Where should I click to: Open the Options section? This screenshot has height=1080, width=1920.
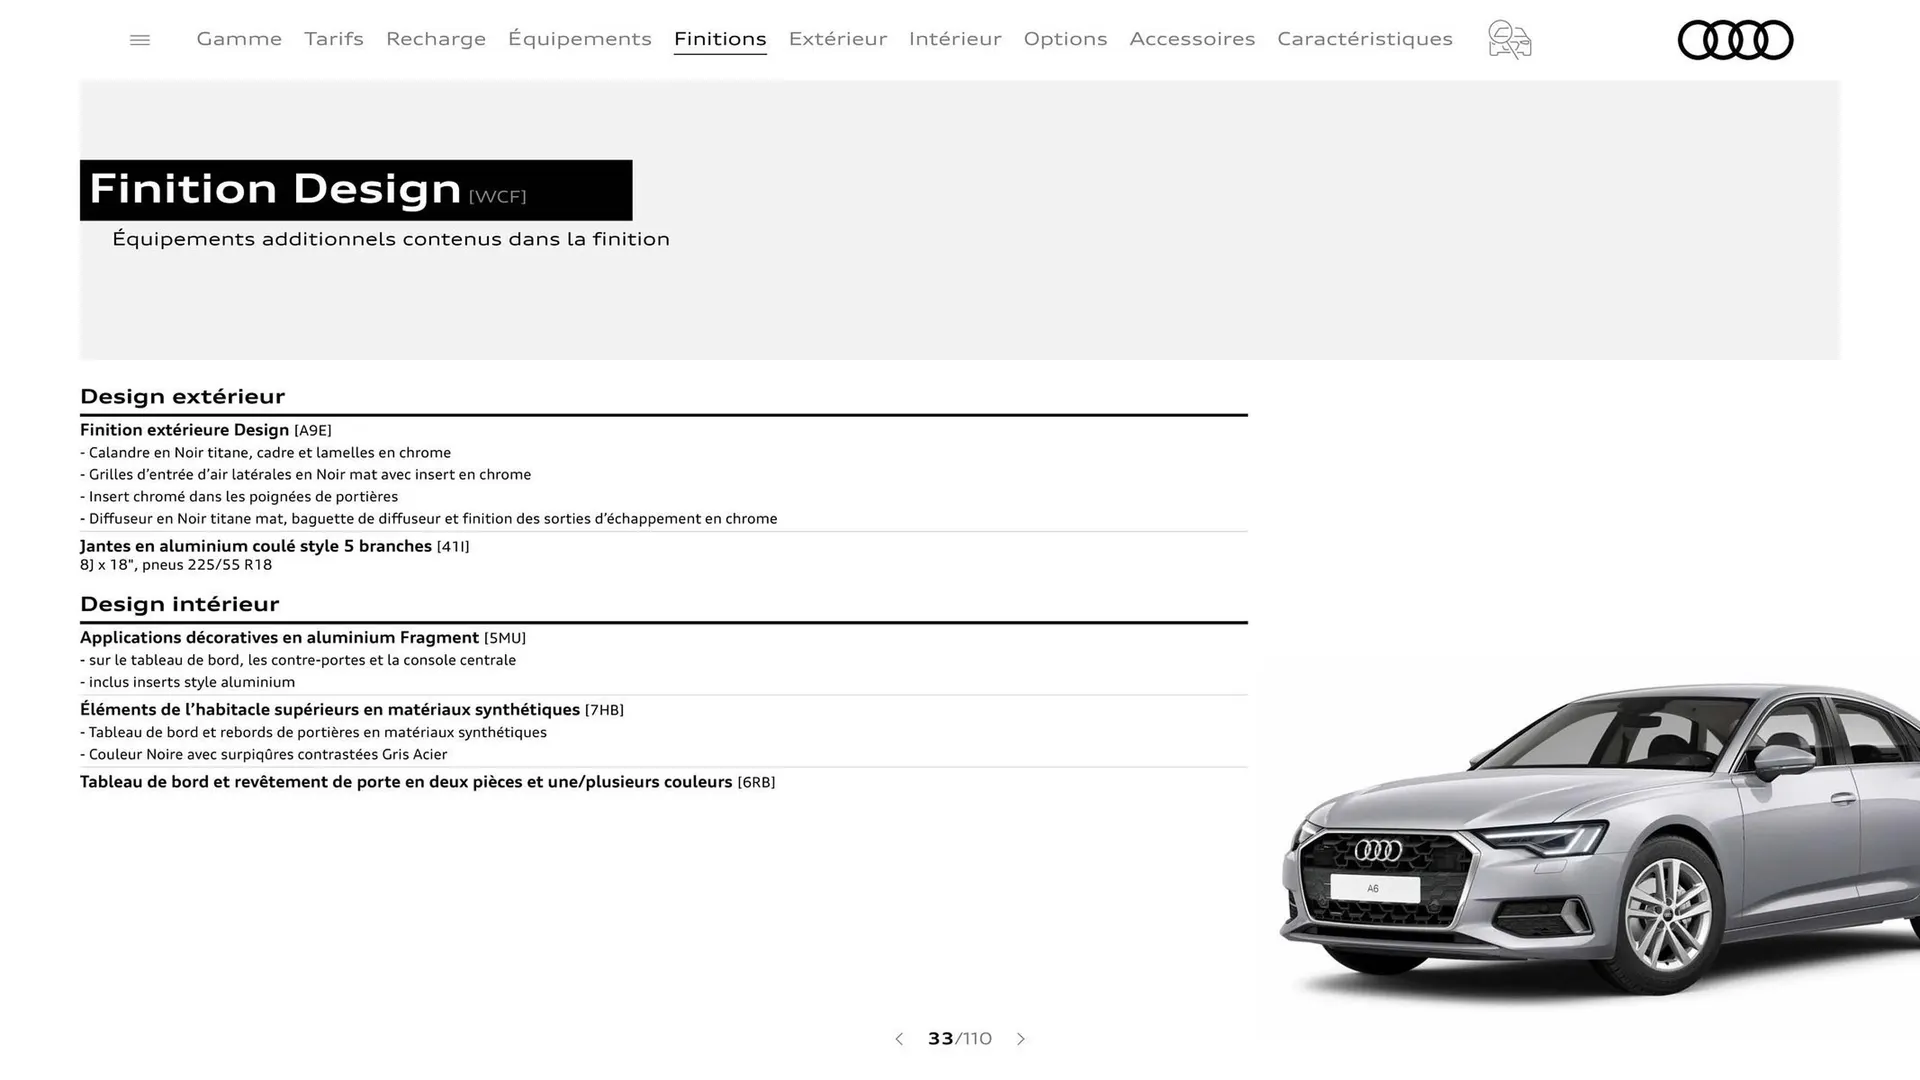click(1065, 39)
